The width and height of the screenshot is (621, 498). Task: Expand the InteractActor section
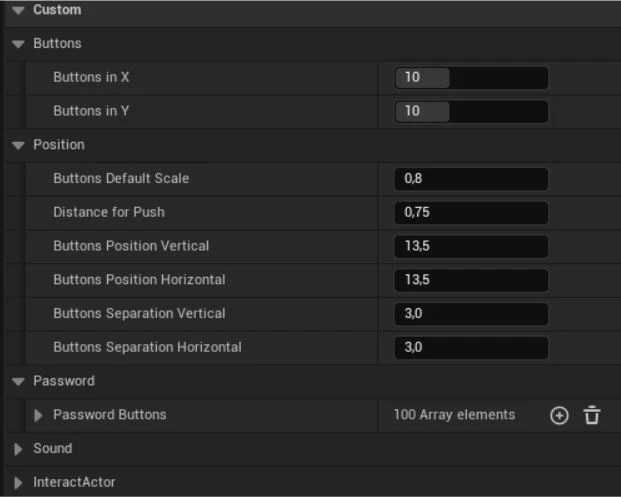tap(18, 483)
